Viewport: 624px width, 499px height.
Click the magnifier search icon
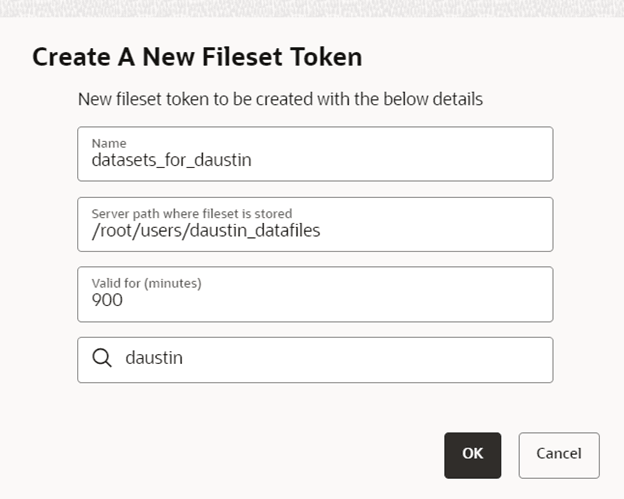[x=101, y=359]
